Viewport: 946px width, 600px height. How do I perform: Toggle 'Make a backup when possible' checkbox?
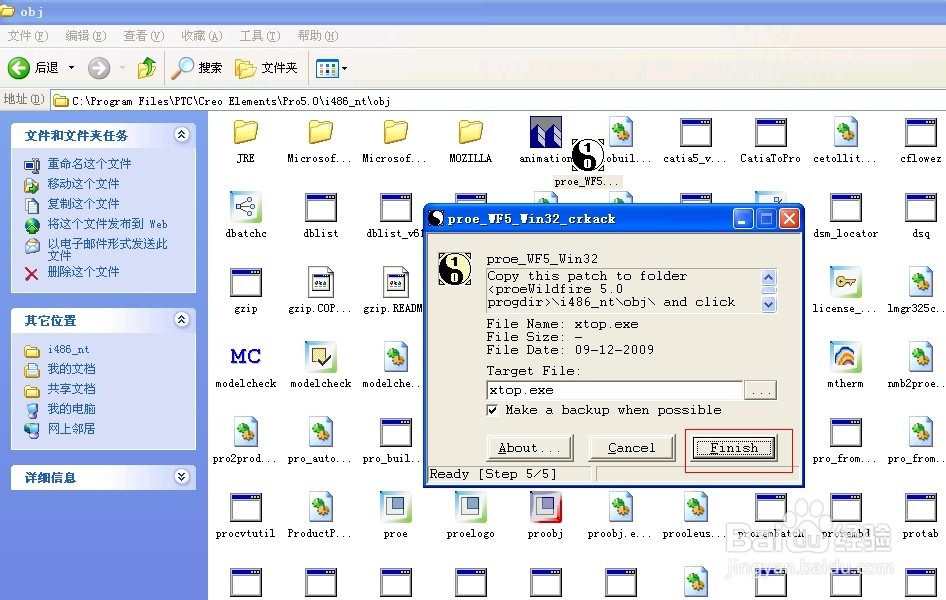click(x=492, y=410)
